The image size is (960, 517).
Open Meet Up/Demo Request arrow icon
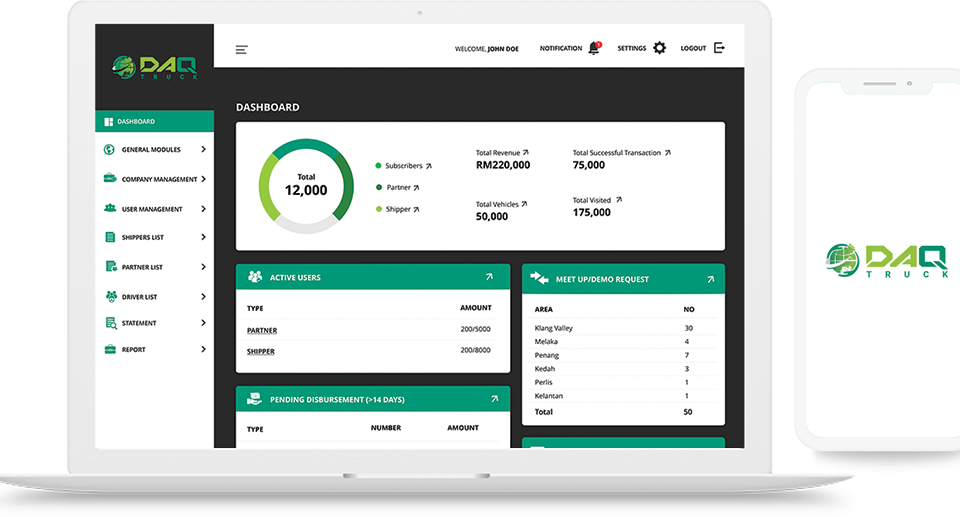click(x=710, y=279)
